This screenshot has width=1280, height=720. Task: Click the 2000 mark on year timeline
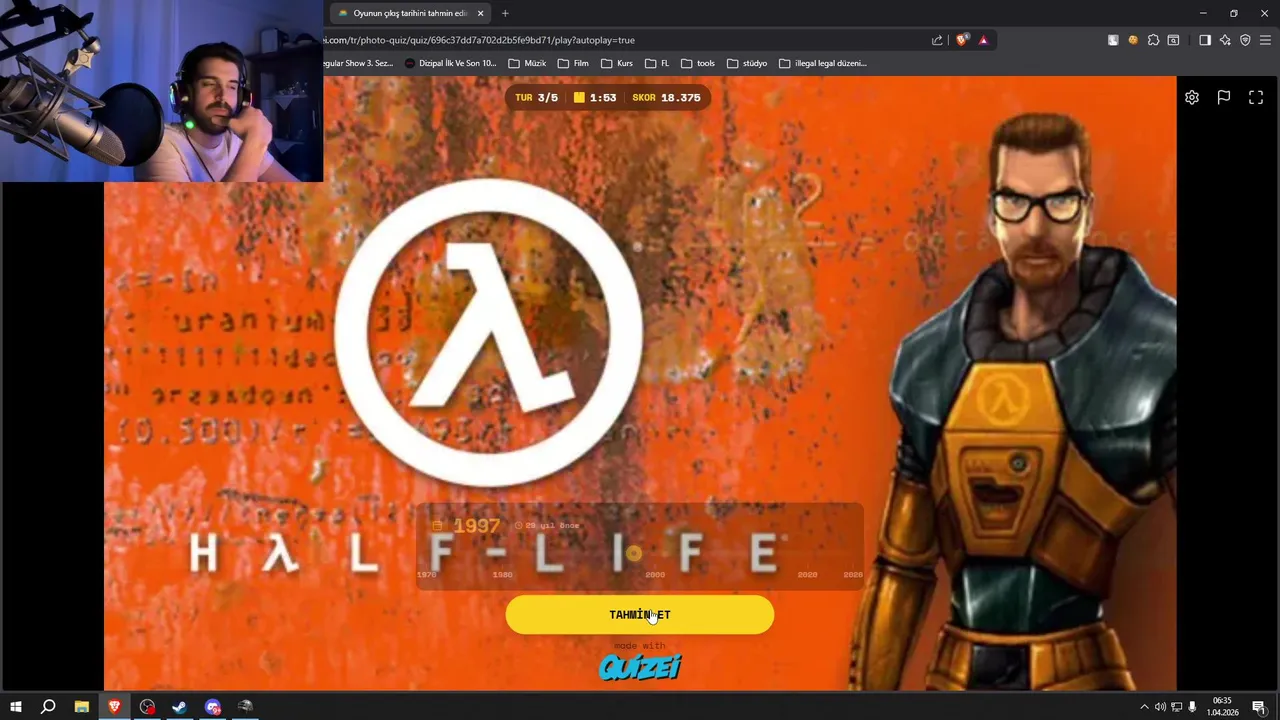pos(655,575)
